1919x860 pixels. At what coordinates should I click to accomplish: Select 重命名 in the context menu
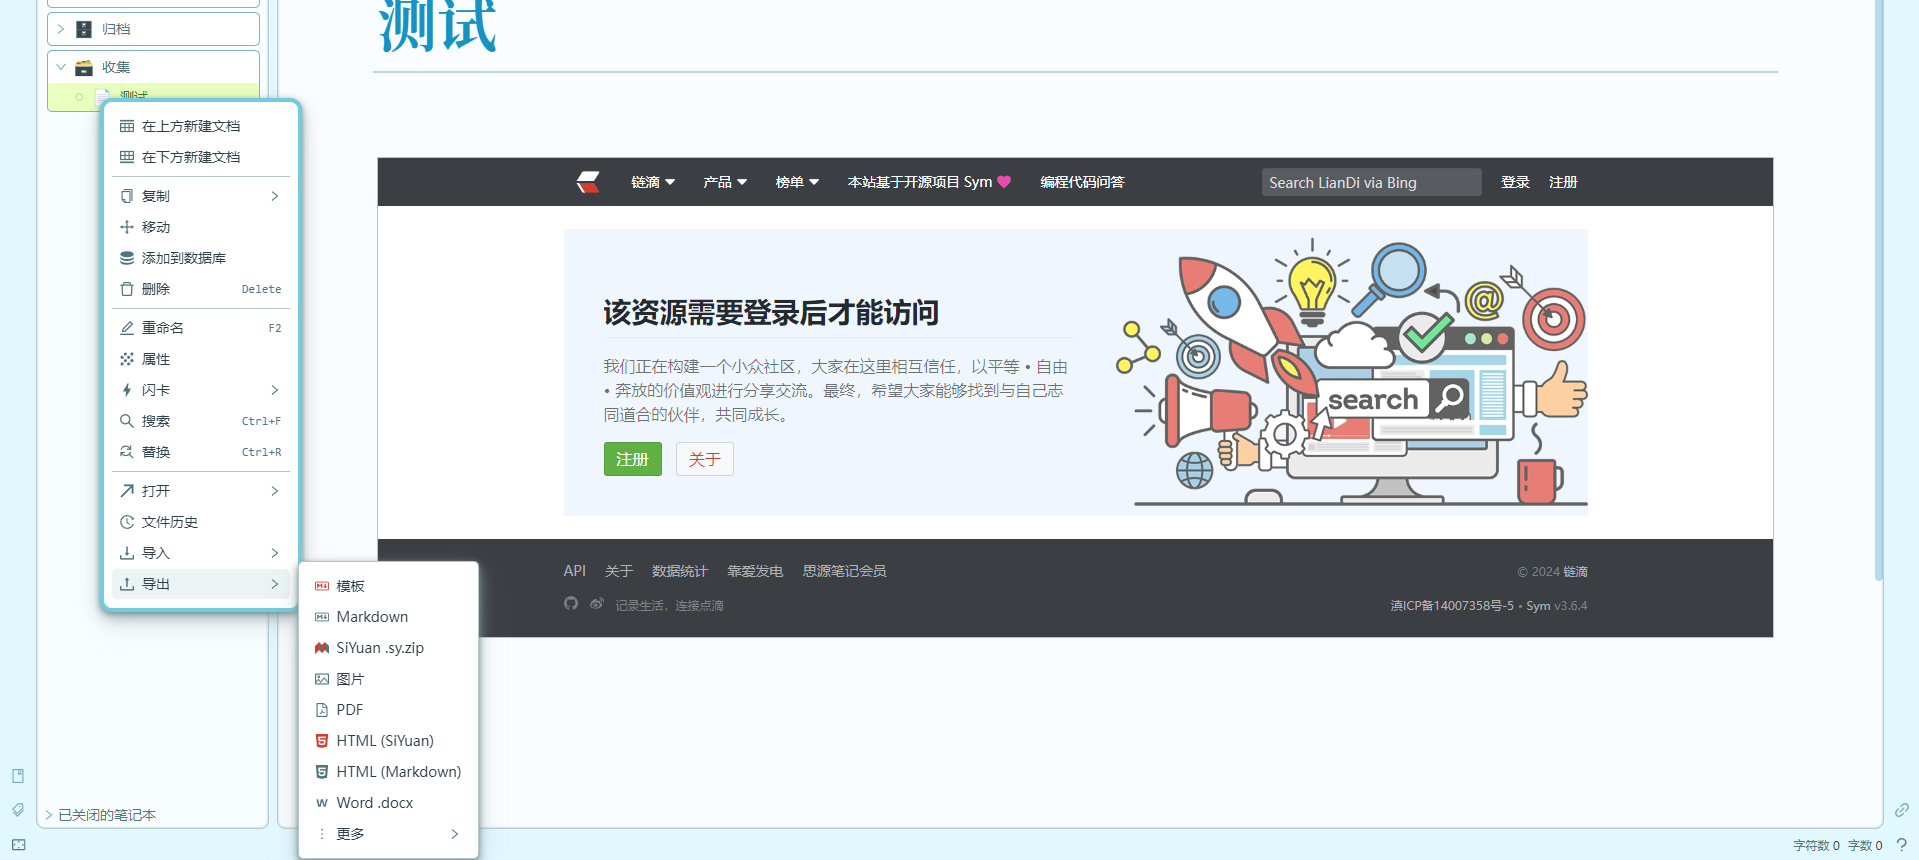(201, 328)
